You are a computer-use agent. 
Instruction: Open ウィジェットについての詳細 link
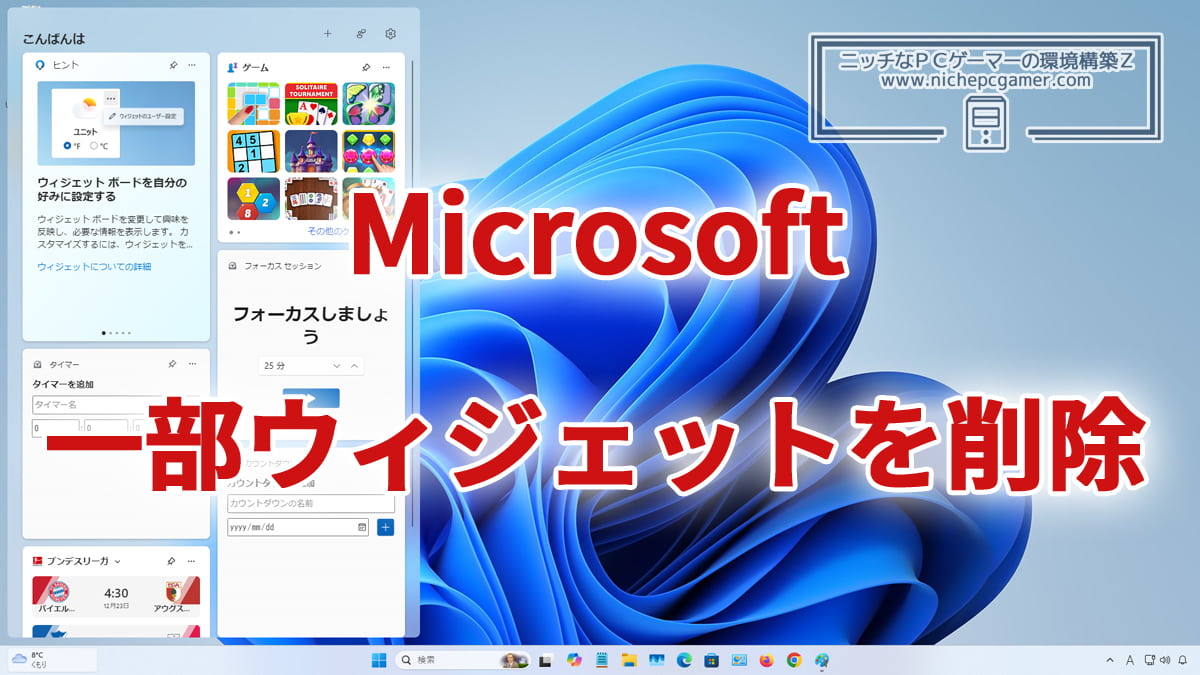pyautogui.click(x=94, y=267)
